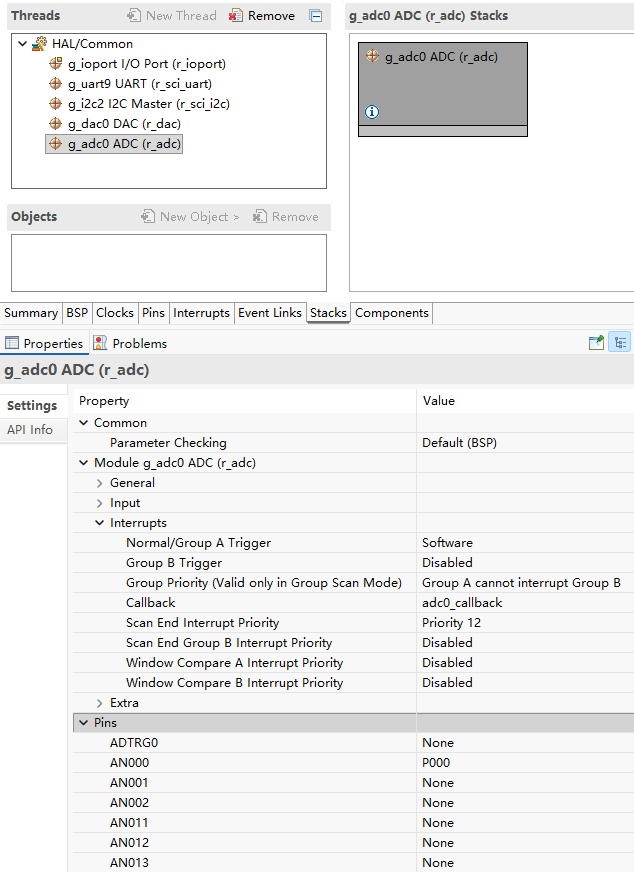Viewport: 634px width, 872px height.
Task: Open the Pins tab
Action: (153, 313)
